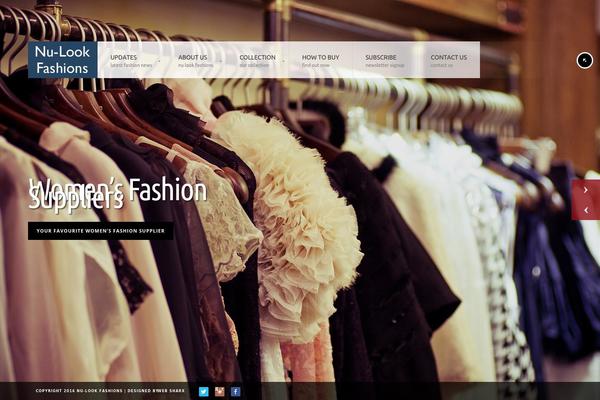Open the Contact Us menu item
The height and width of the screenshot is (400, 600).
[448, 57]
